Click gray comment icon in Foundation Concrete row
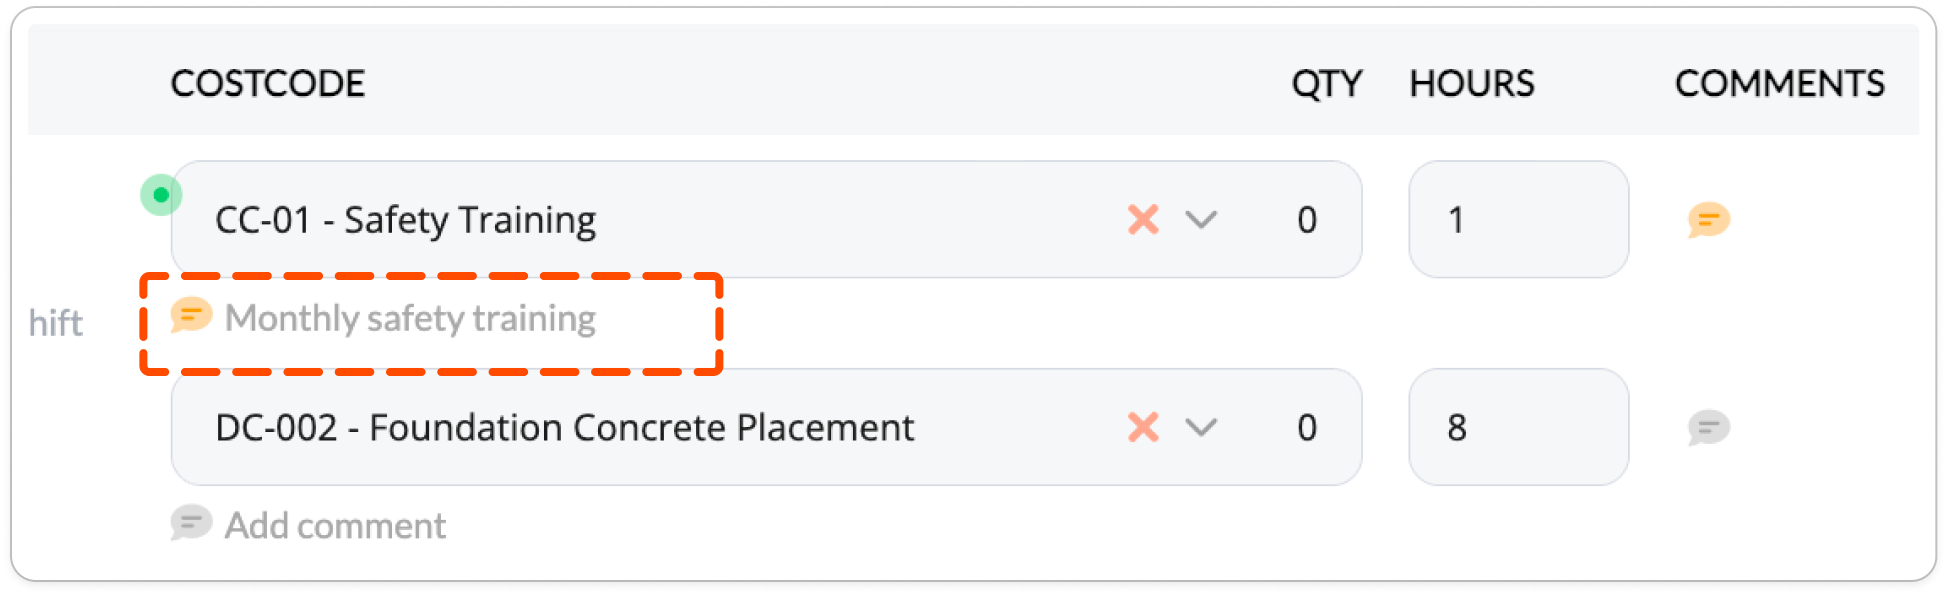Screen dimensions: 1948x596 1708,427
